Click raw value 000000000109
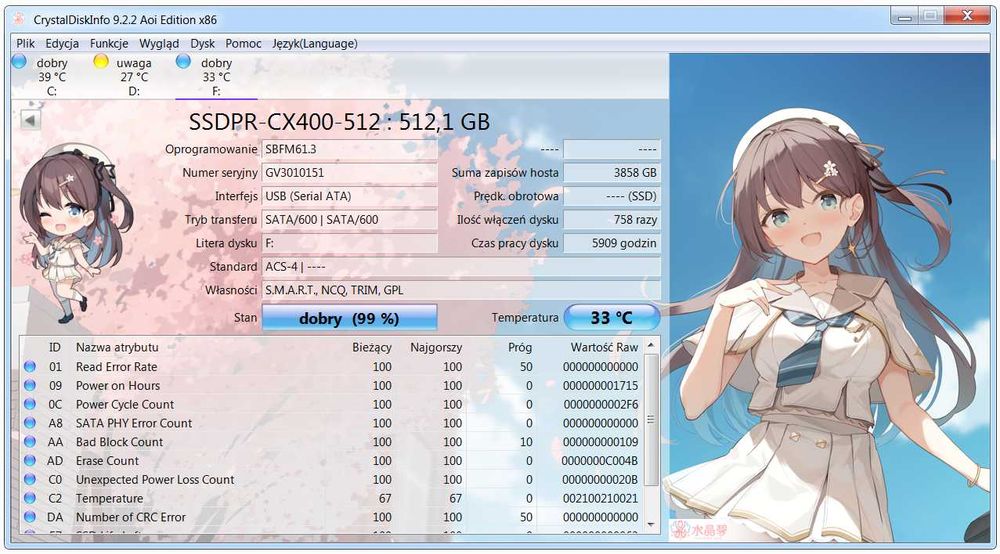Image resolution: width=1000 pixels, height=554 pixels. pyautogui.click(x=600, y=442)
